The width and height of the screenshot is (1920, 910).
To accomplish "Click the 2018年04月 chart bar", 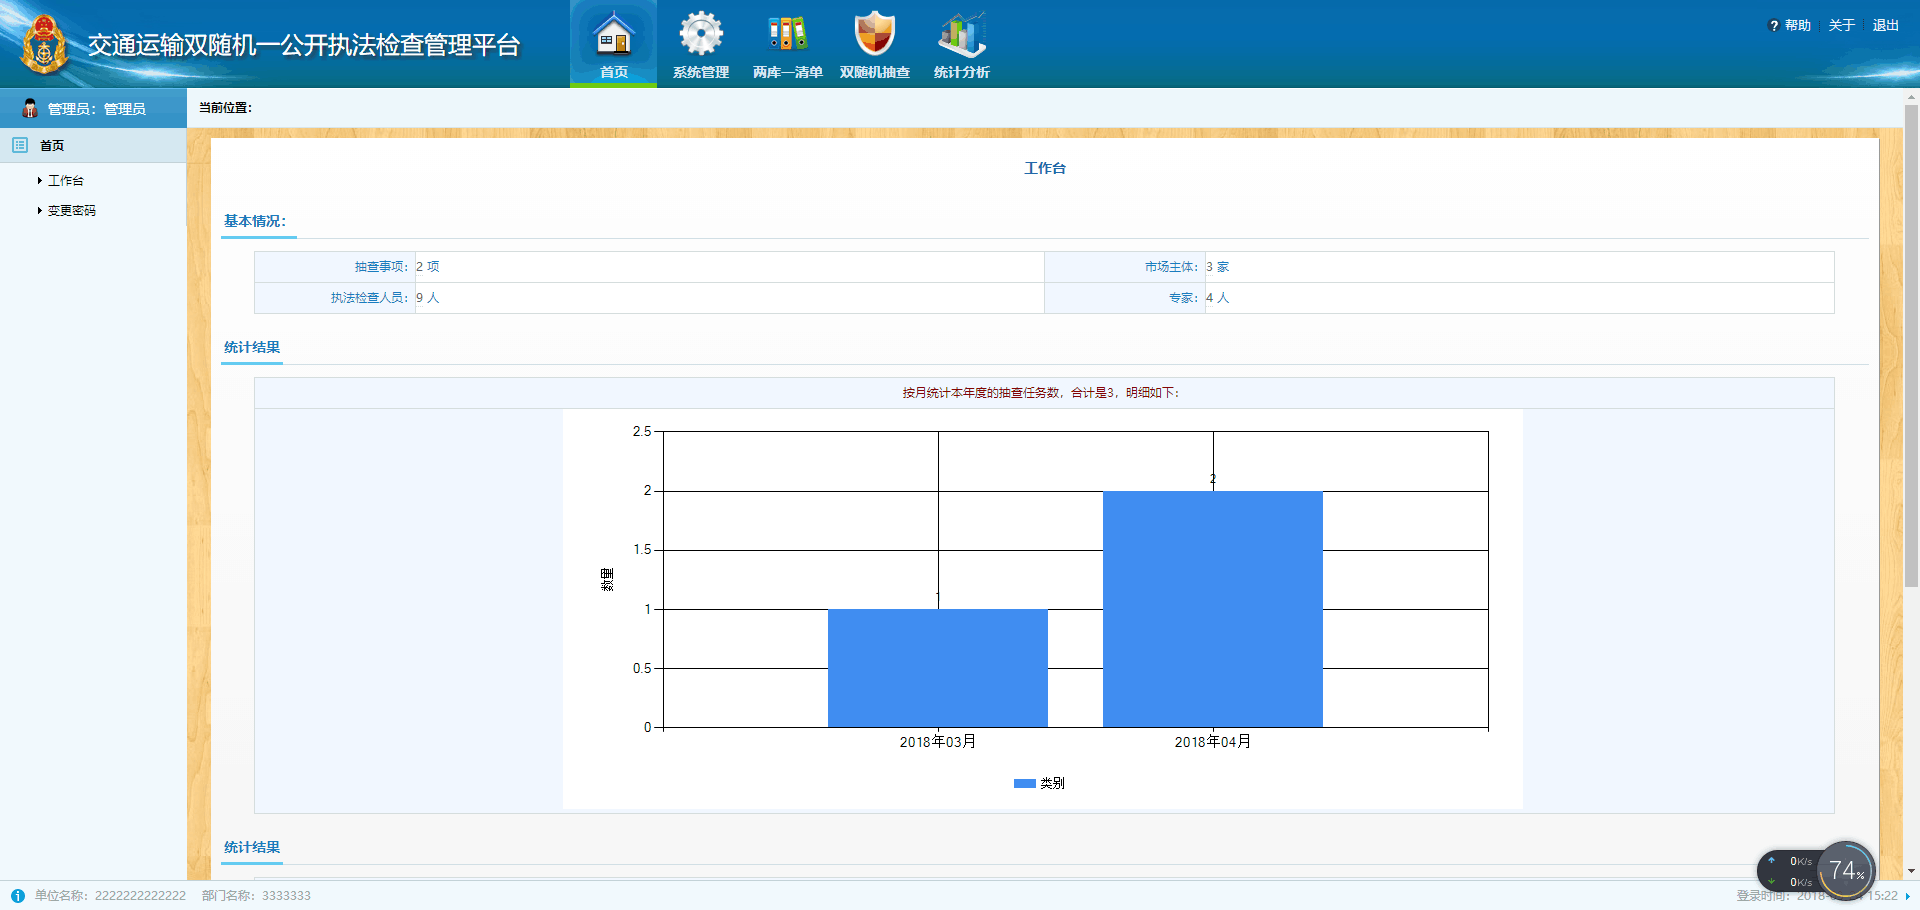I will (1213, 609).
